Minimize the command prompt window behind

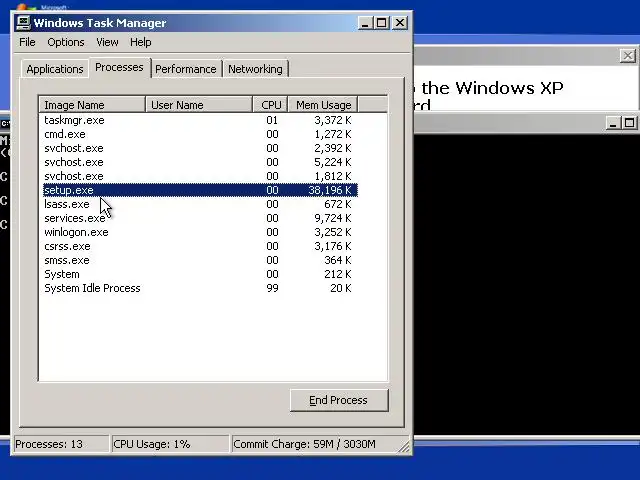tap(613, 123)
